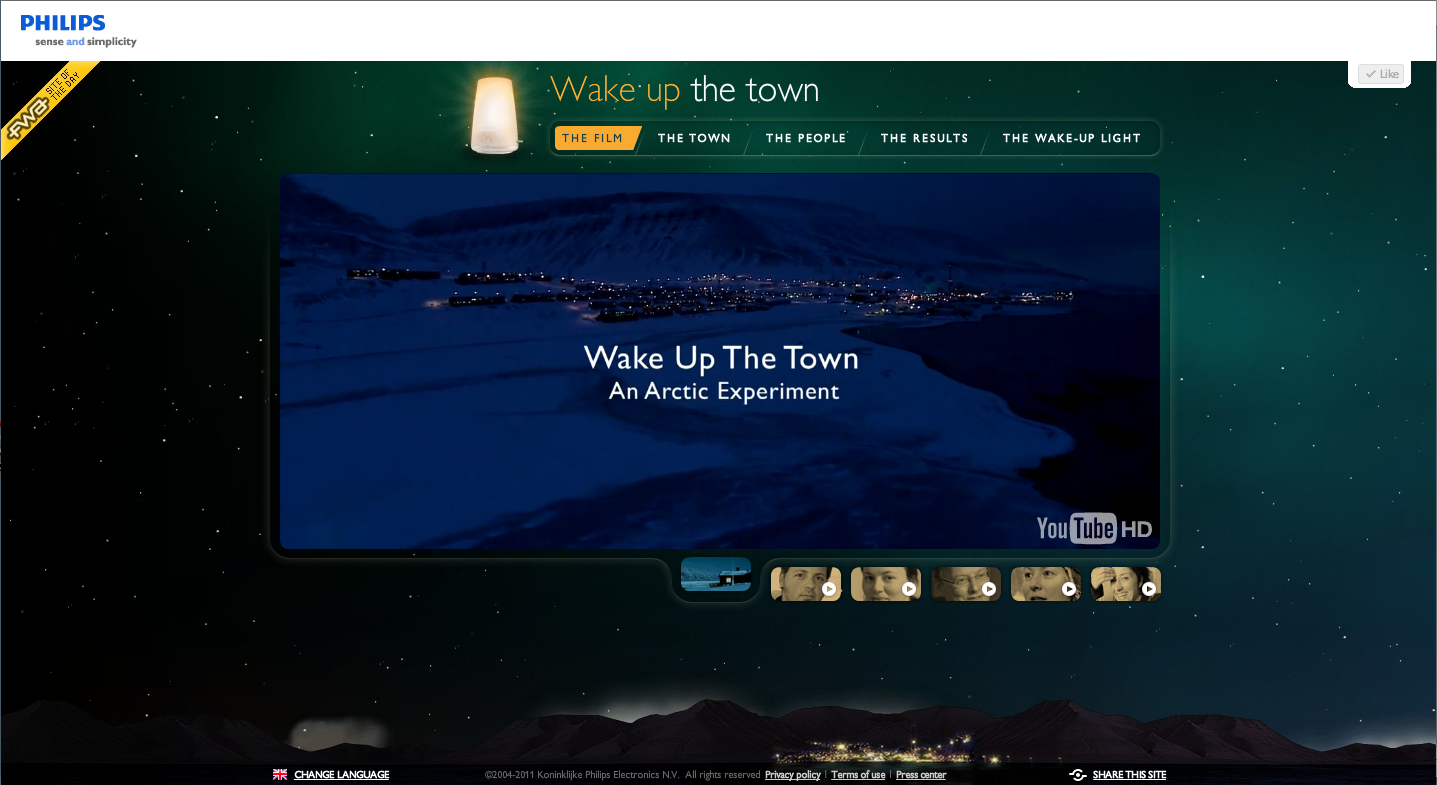Hit the Facebook Like button
The image size is (1437, 785).
[x=1381, y=74]
